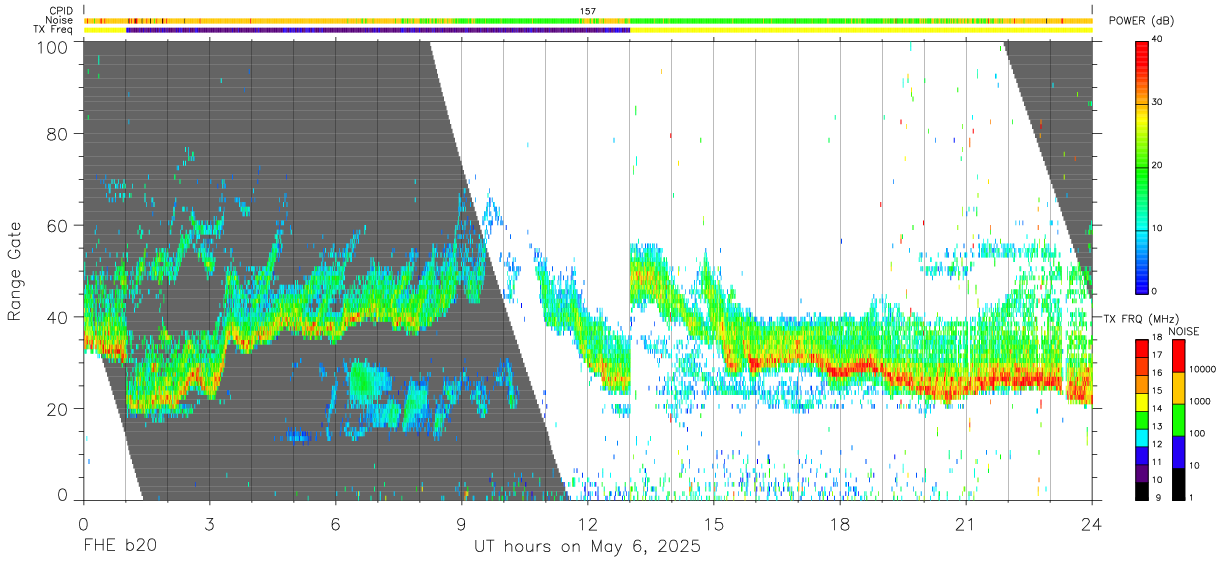
Task: Click the CPID label at top left
Action: (61, 11)
